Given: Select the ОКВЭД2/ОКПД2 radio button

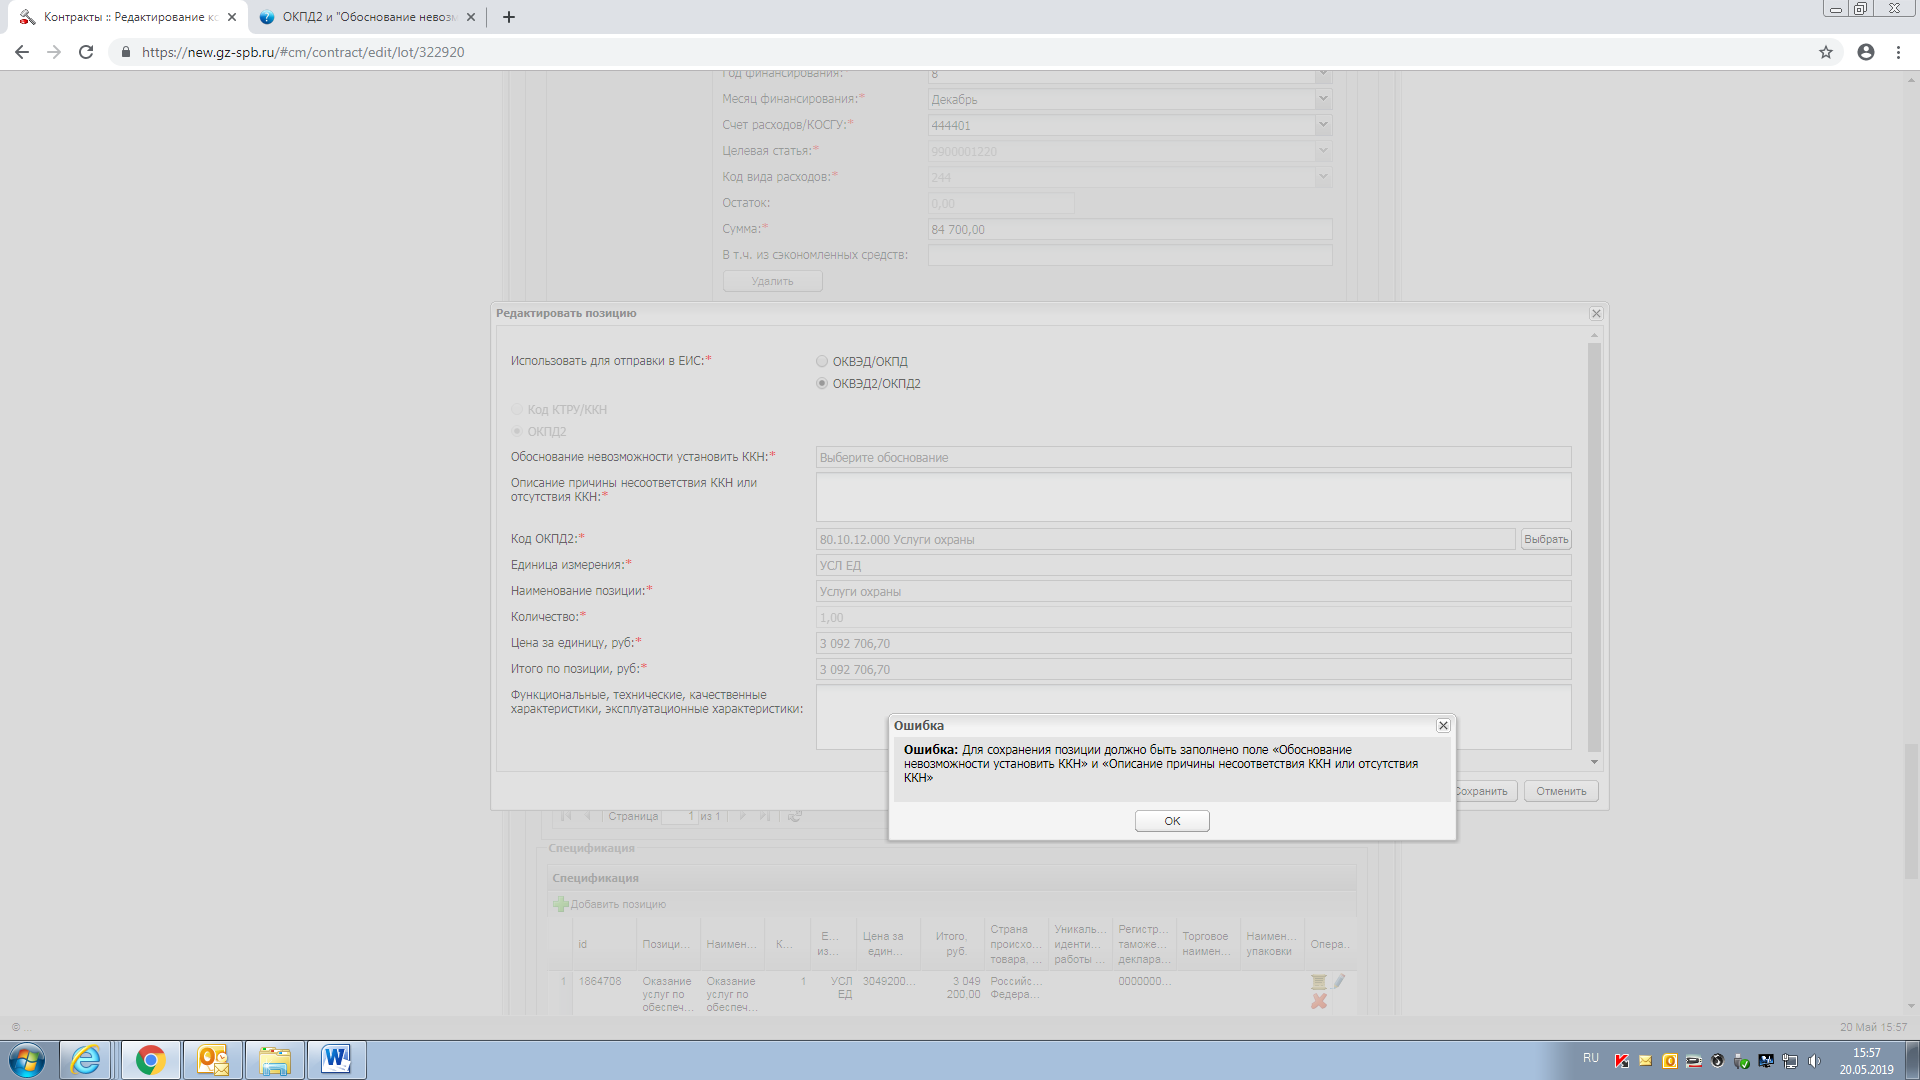Looking at the screenshot, I should pos(822,384).
